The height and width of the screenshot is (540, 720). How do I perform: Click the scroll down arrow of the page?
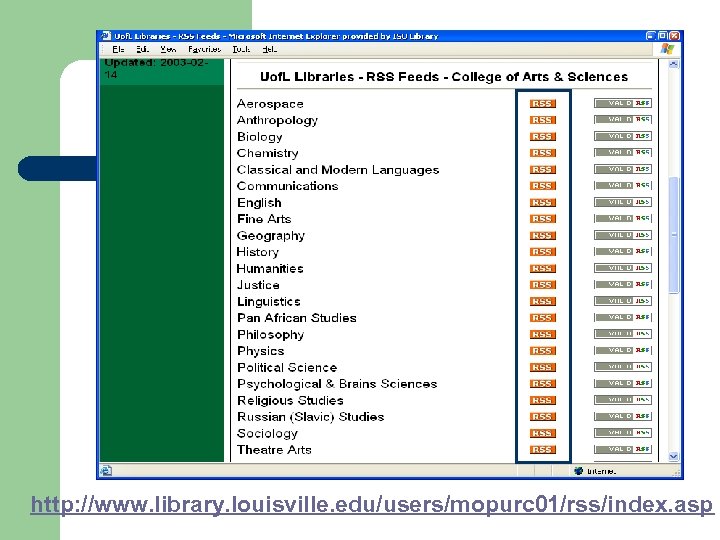[674, 456]
